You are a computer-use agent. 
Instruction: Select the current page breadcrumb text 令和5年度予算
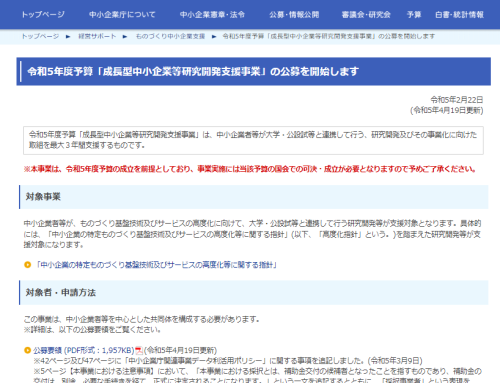coord(329,36)
